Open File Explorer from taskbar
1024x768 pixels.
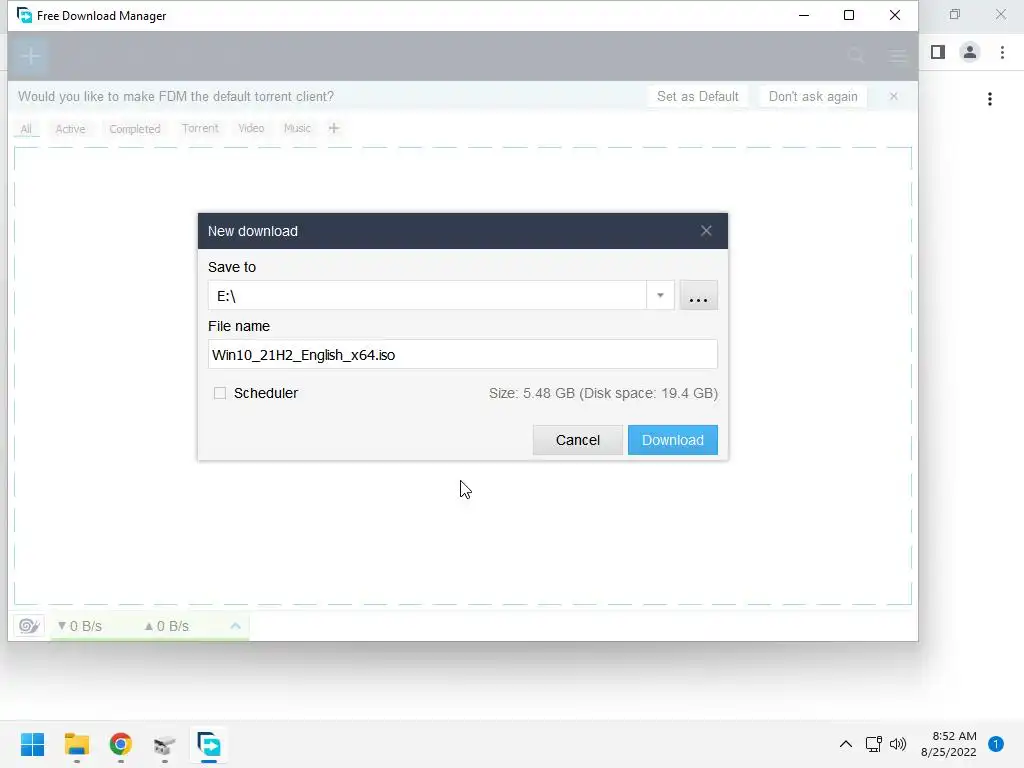[76, 744]
